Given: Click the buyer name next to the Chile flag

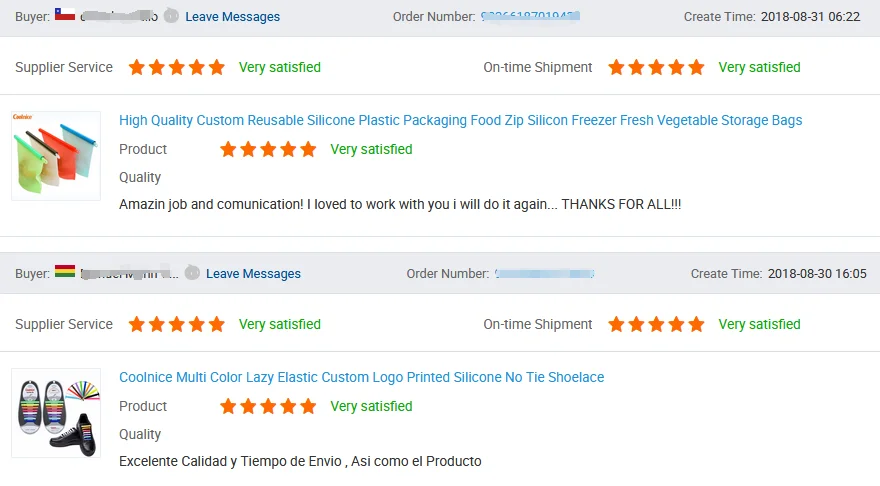Looking at the screenshot, I should 118,17.
